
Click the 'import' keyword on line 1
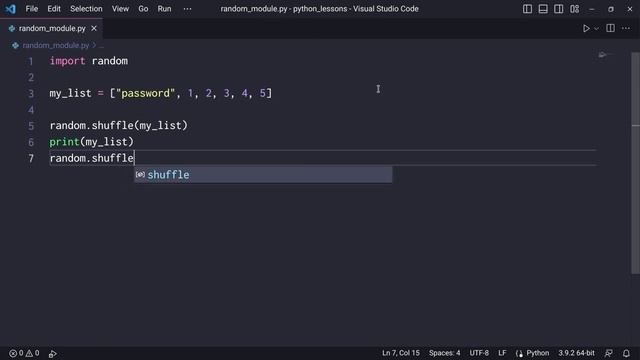[67, 61]
